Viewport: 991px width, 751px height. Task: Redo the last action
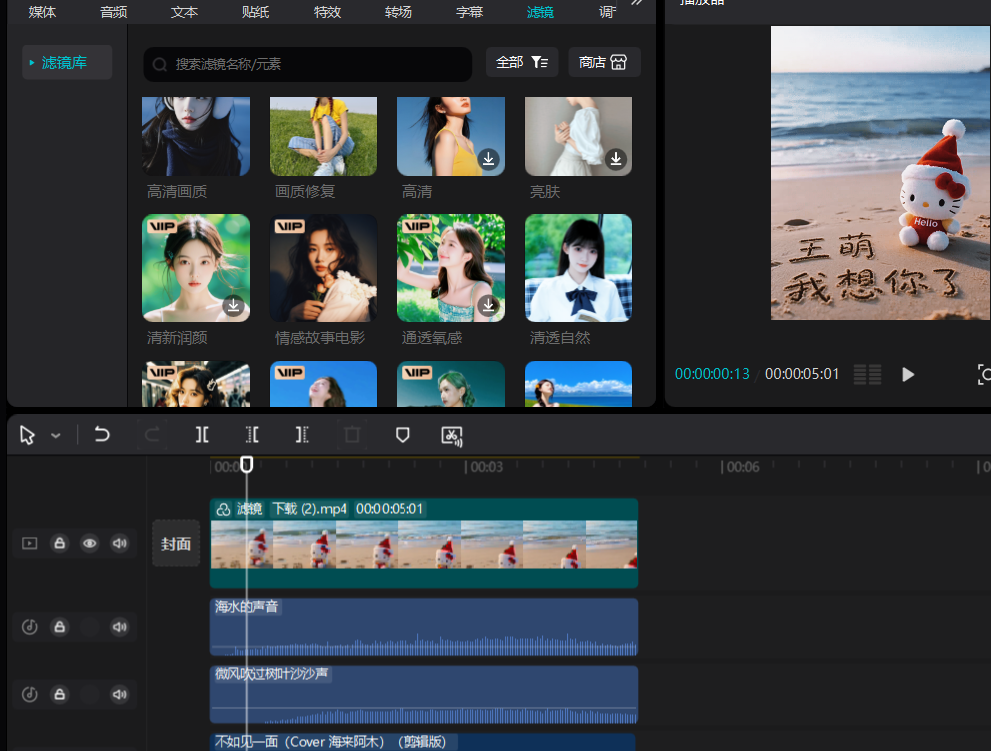152,434
